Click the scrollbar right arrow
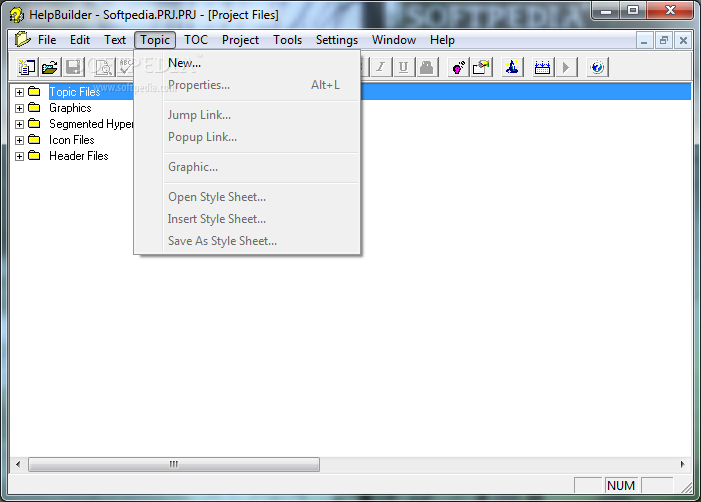 683,464
